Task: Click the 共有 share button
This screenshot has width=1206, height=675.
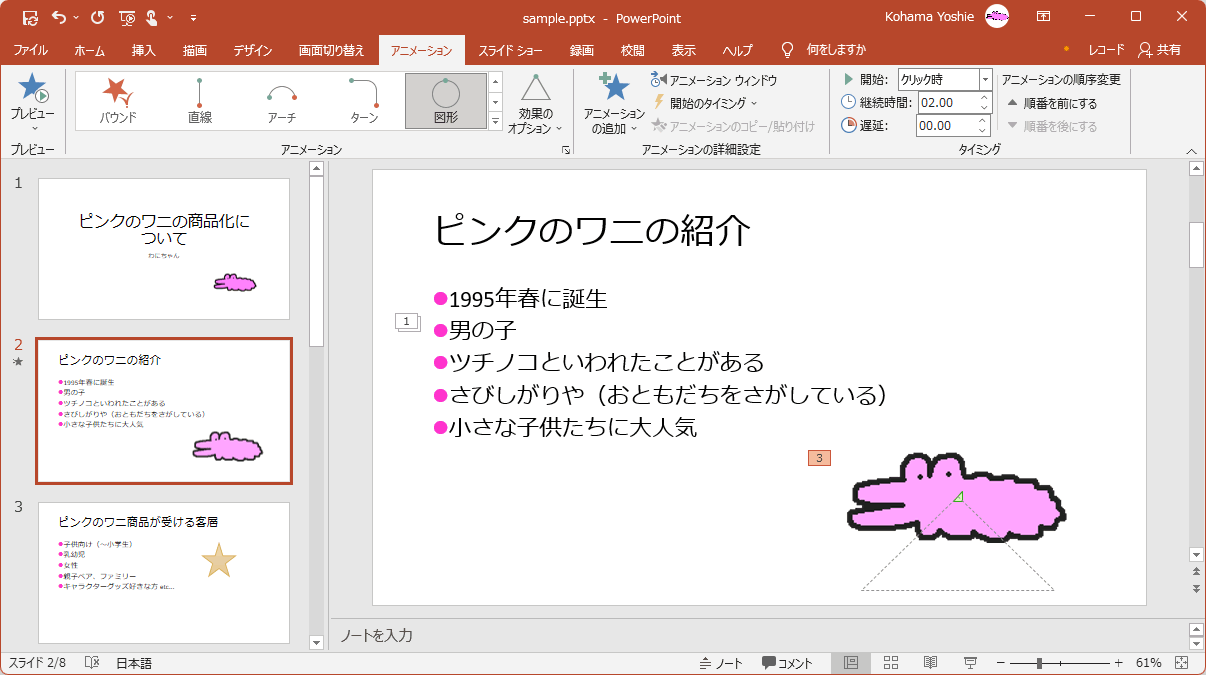Action: 1160,50
